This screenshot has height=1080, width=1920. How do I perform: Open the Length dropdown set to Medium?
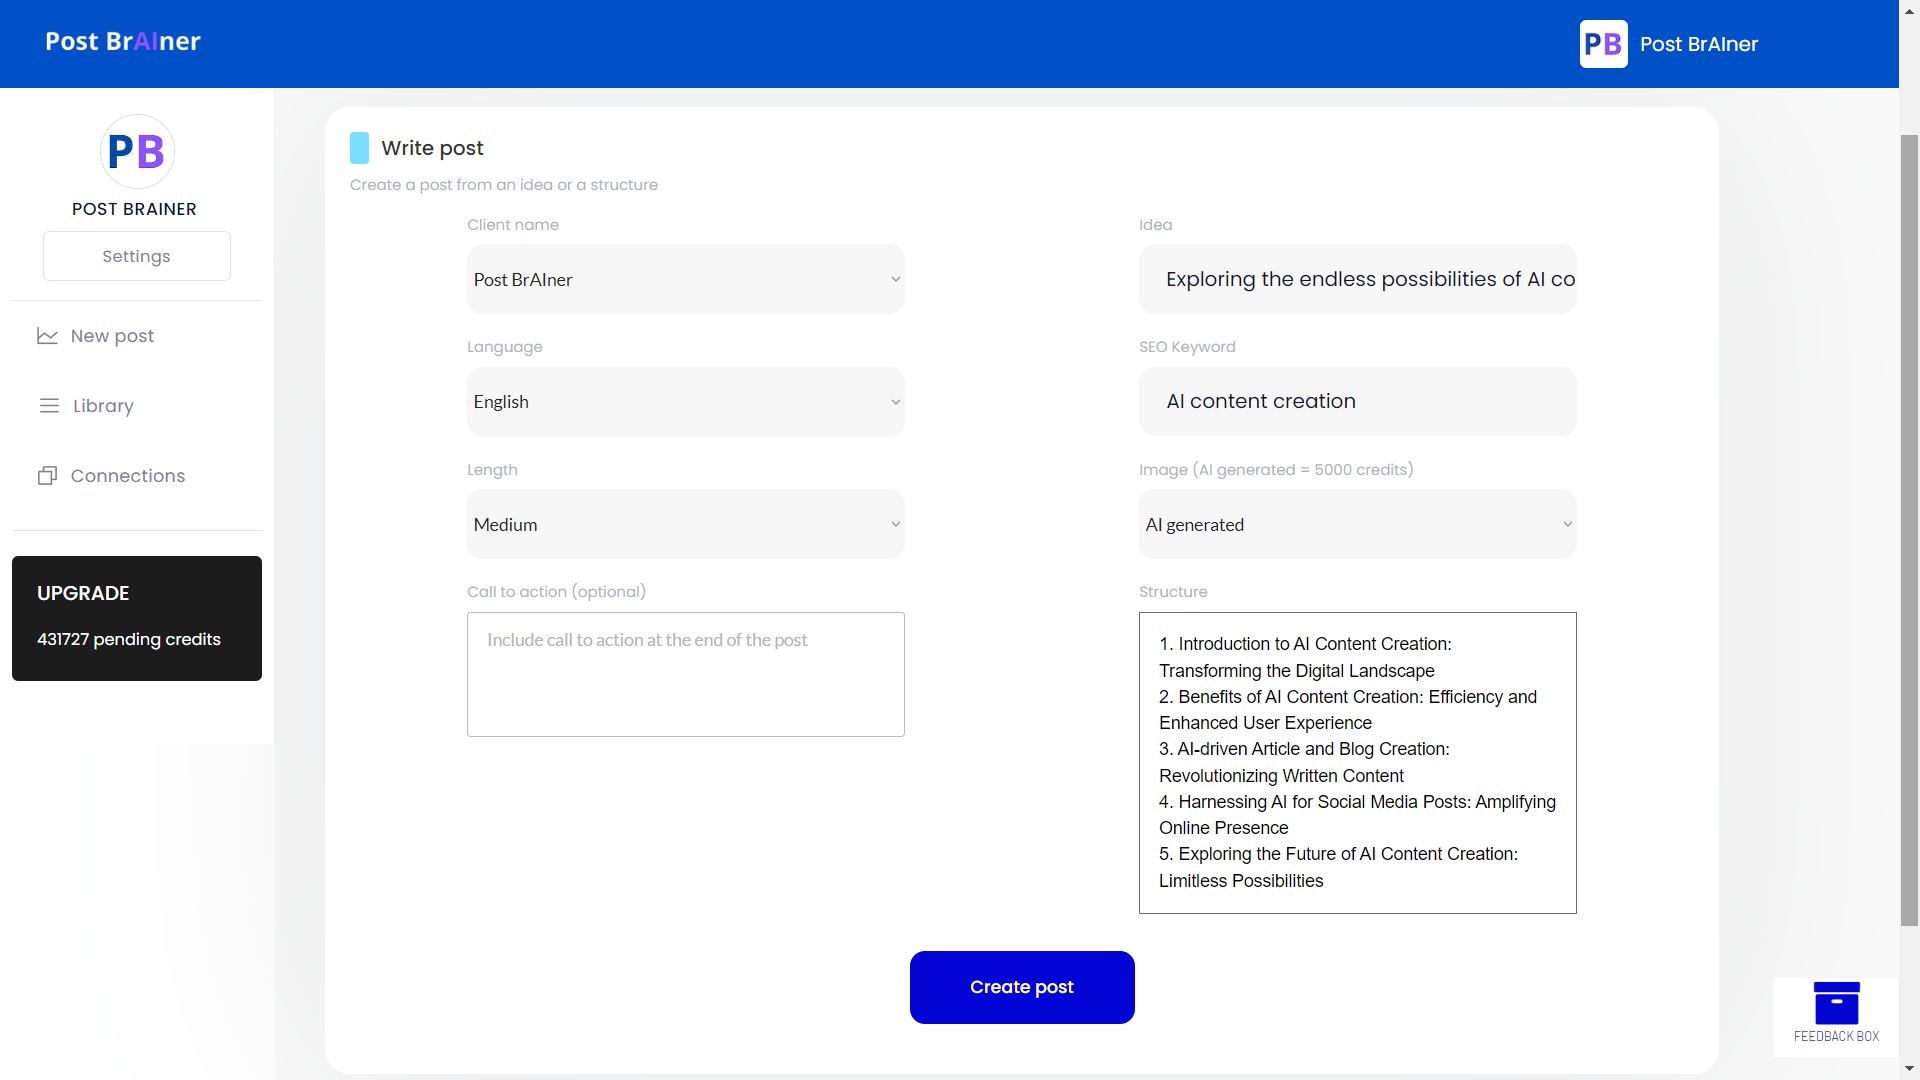point(685,525)
